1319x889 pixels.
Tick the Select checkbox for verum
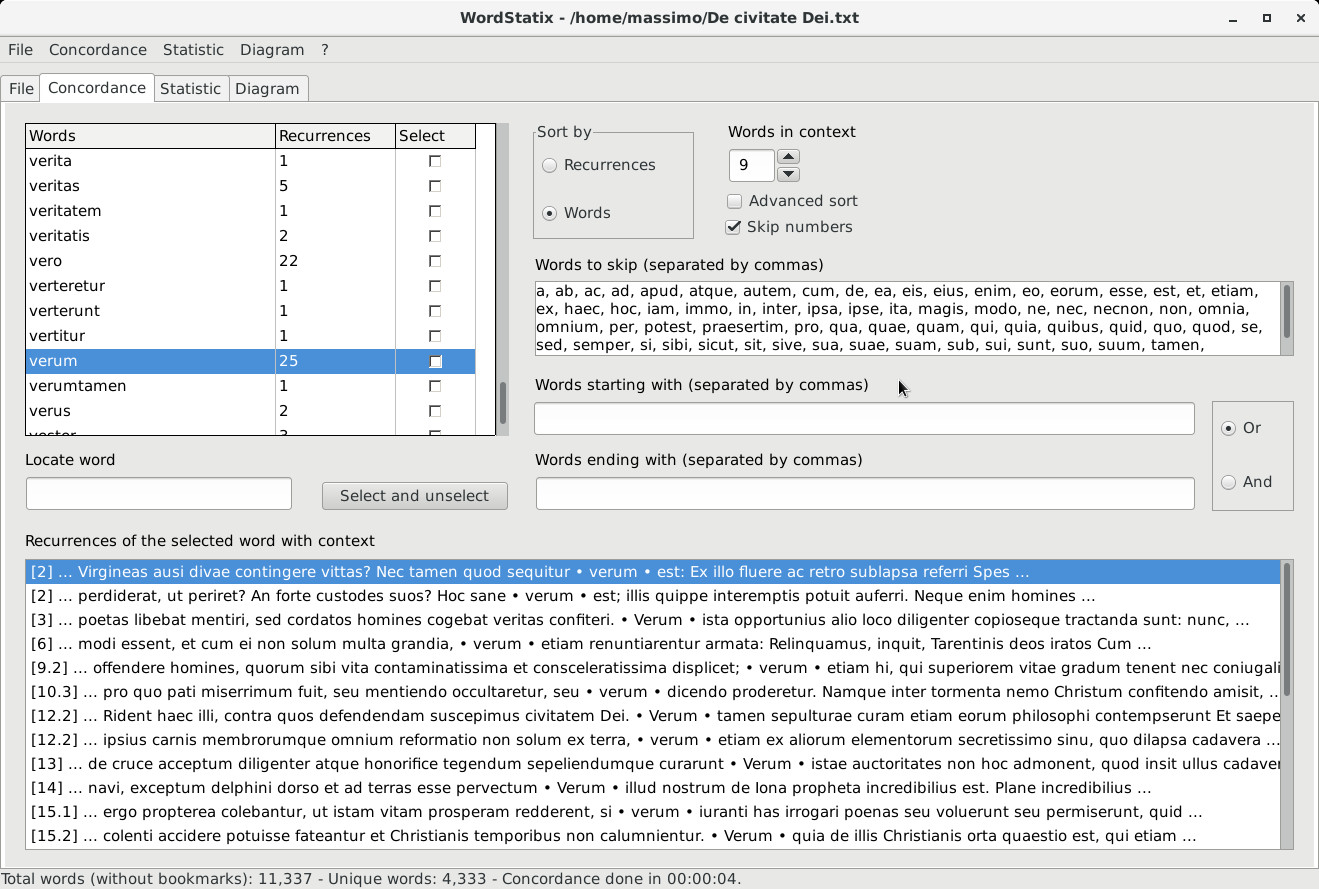pos(435,361)
